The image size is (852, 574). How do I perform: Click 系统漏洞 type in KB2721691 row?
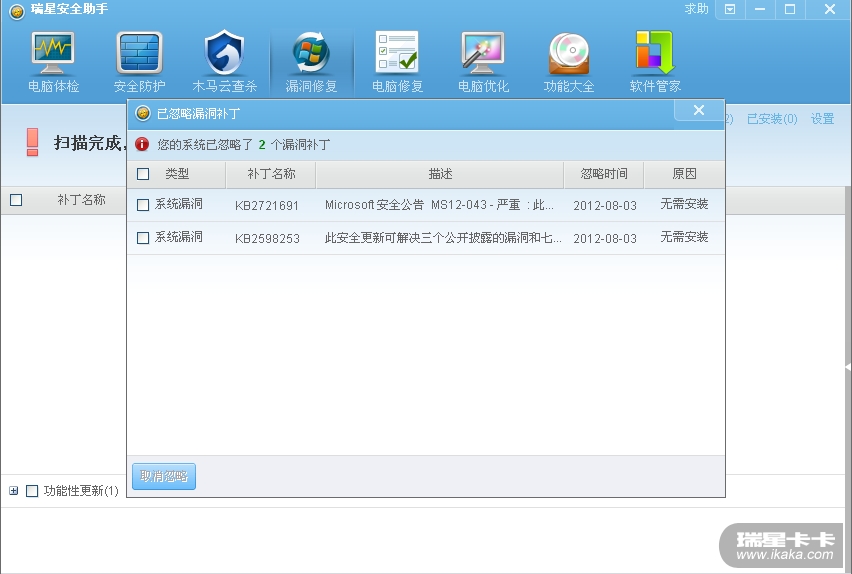click(x=179, y=204)
